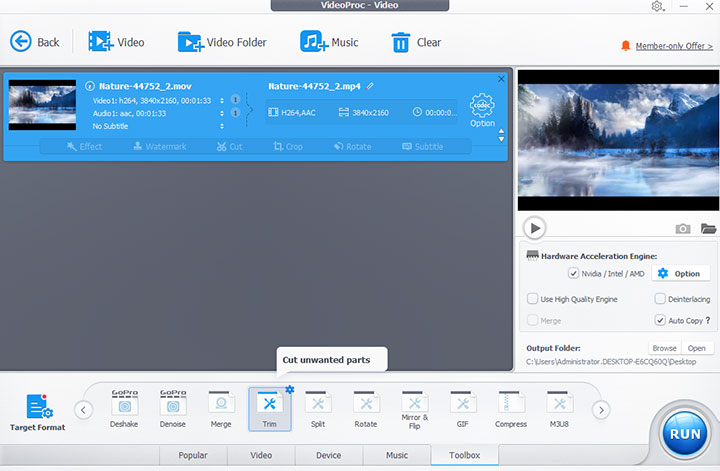Toggle the Auto Copy checkbox
720x471 pixels.
coord(660,320)
